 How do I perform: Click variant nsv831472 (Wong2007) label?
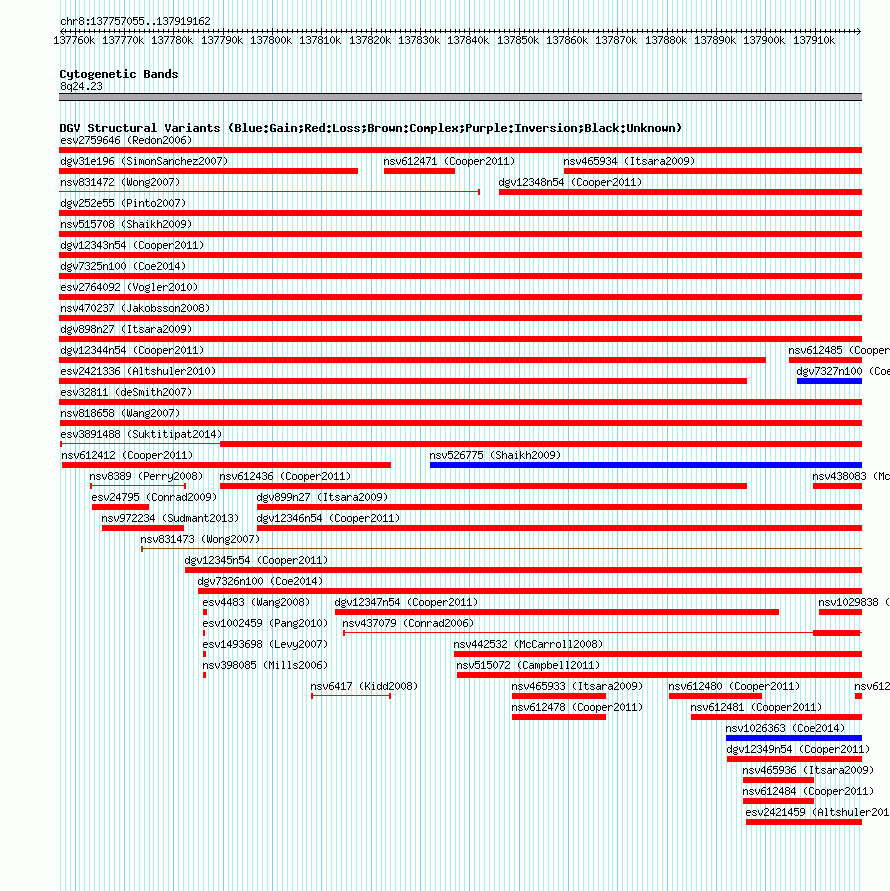(x=120, y=182)
